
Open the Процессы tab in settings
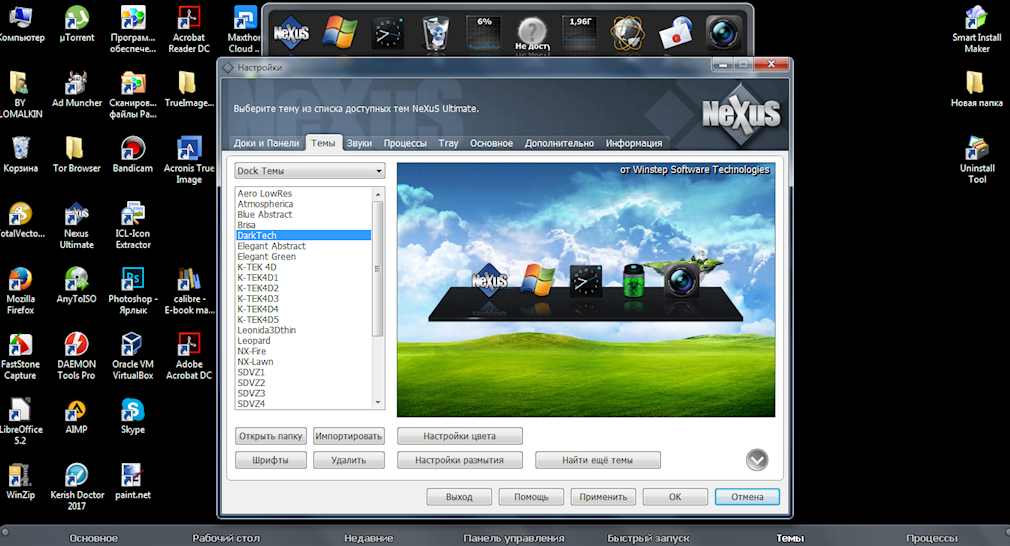click(405, 143)
